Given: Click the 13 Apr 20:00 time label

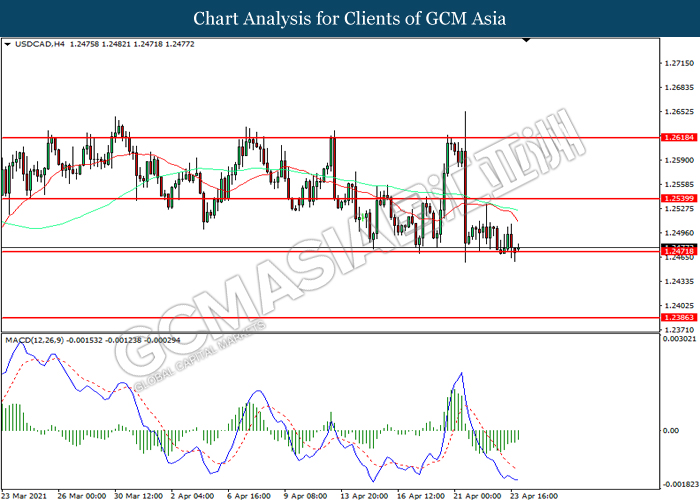Looking at the screenshot, I should coord(364,496).
